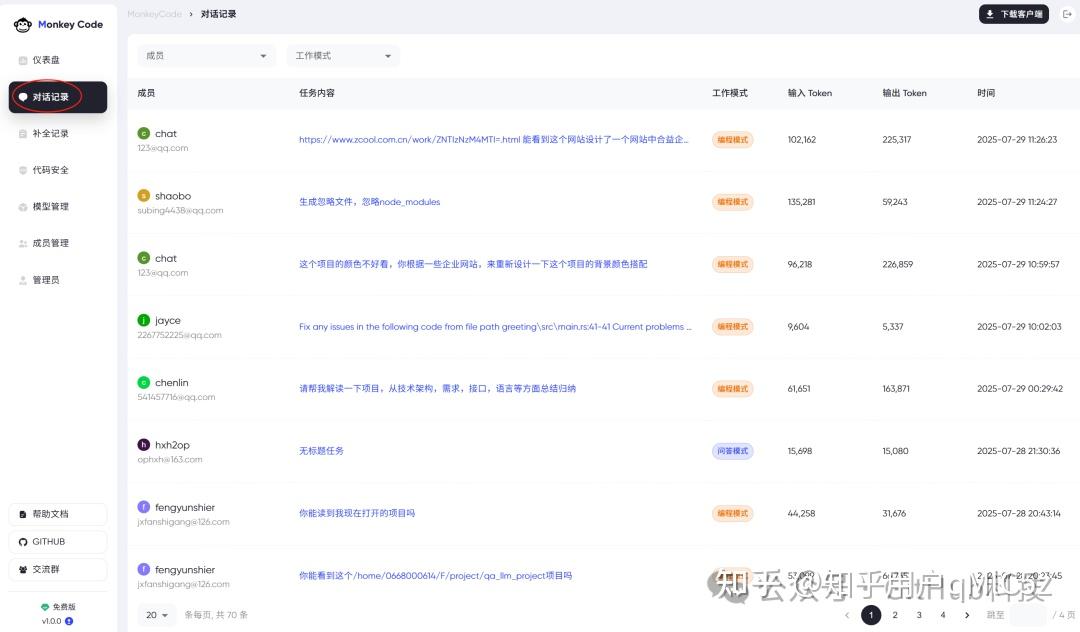
Task: Open the 代码安全 code security panel
Action: [55, 170]
